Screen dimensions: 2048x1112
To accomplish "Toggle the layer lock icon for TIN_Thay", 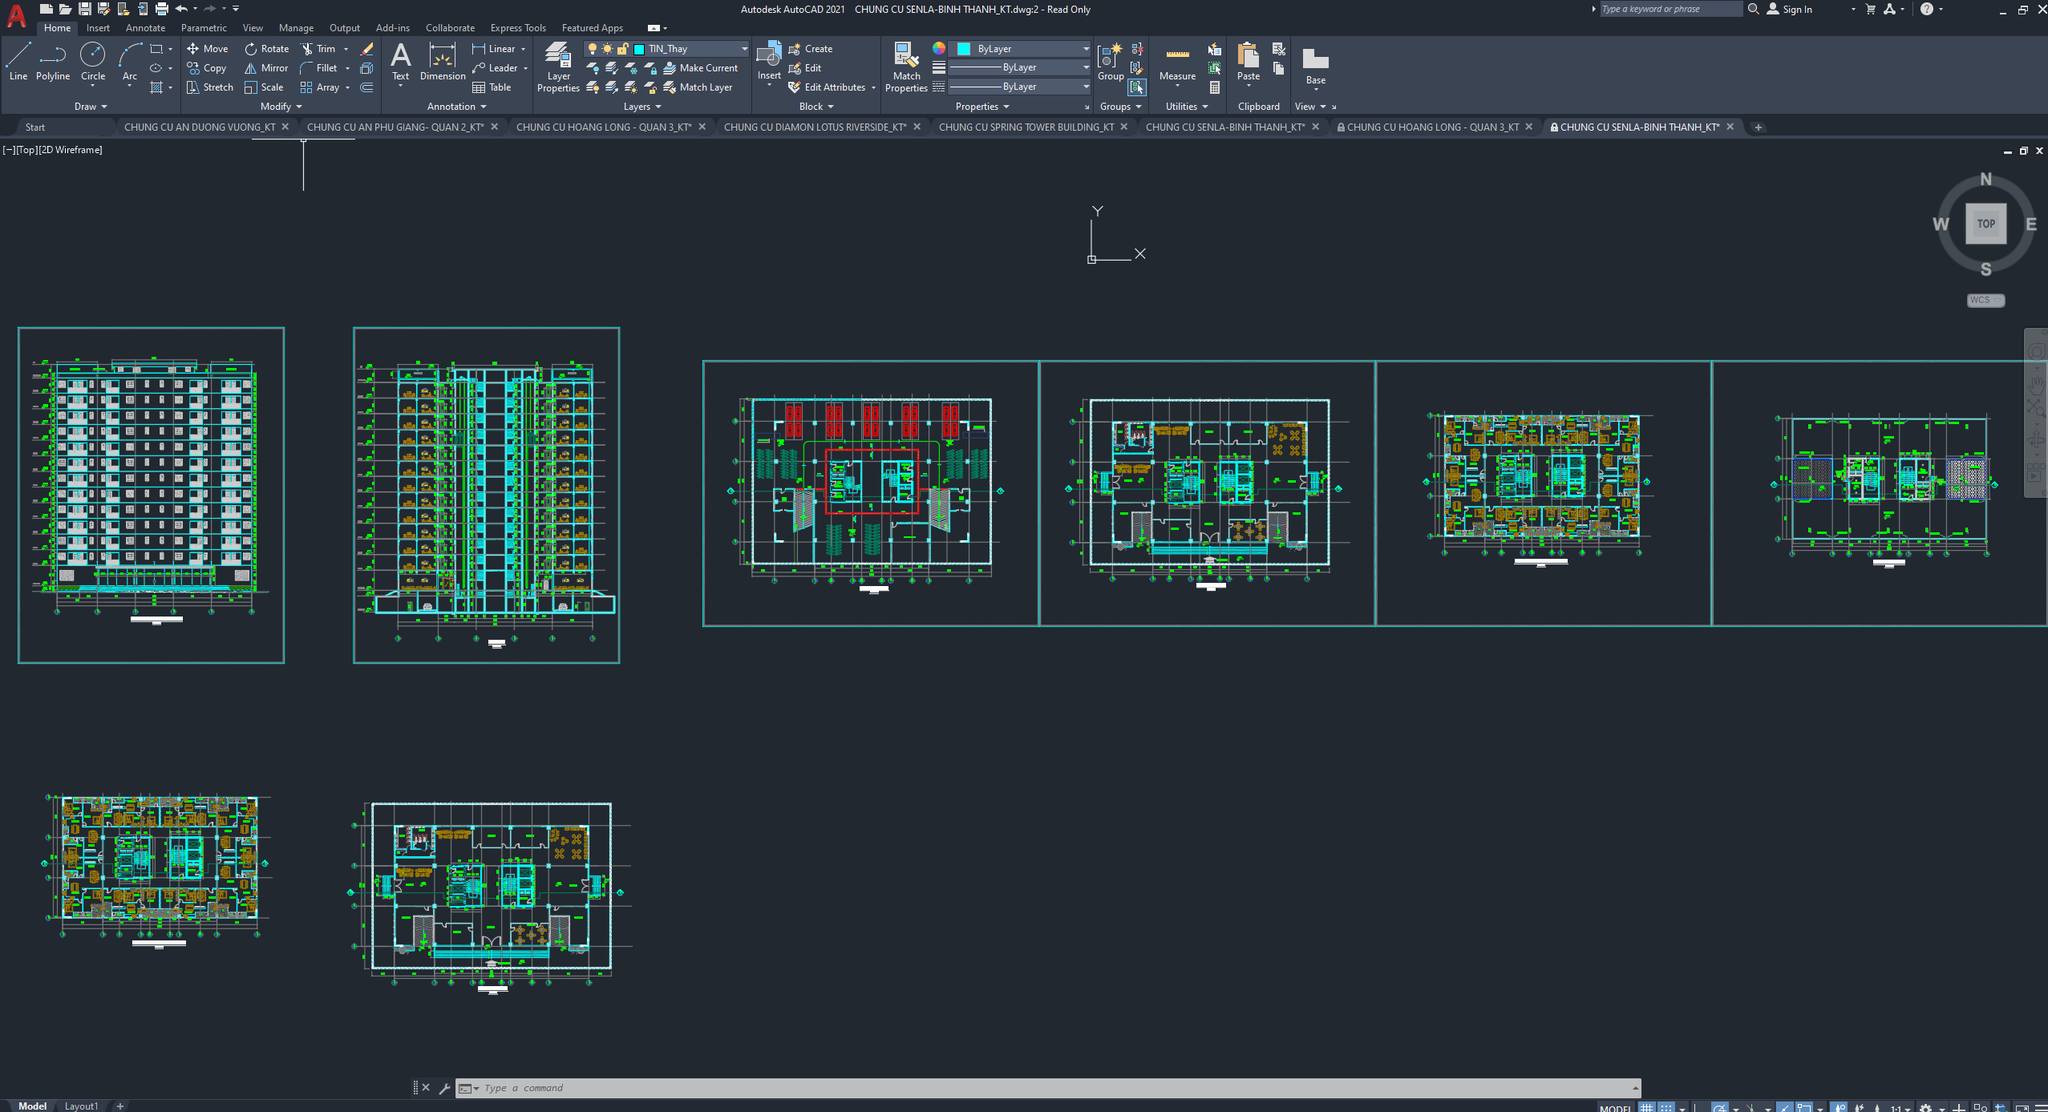I will pyautogui.click(x=622, y=49).
